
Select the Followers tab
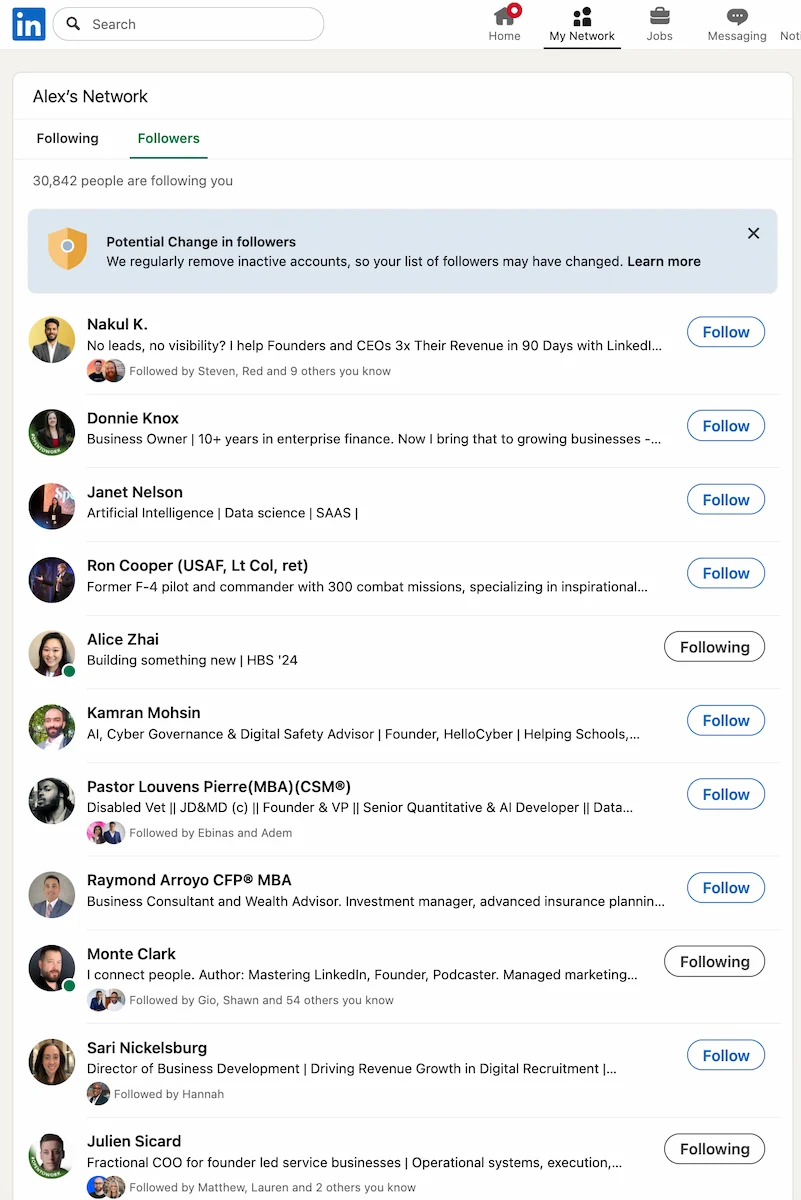(168, 139)
